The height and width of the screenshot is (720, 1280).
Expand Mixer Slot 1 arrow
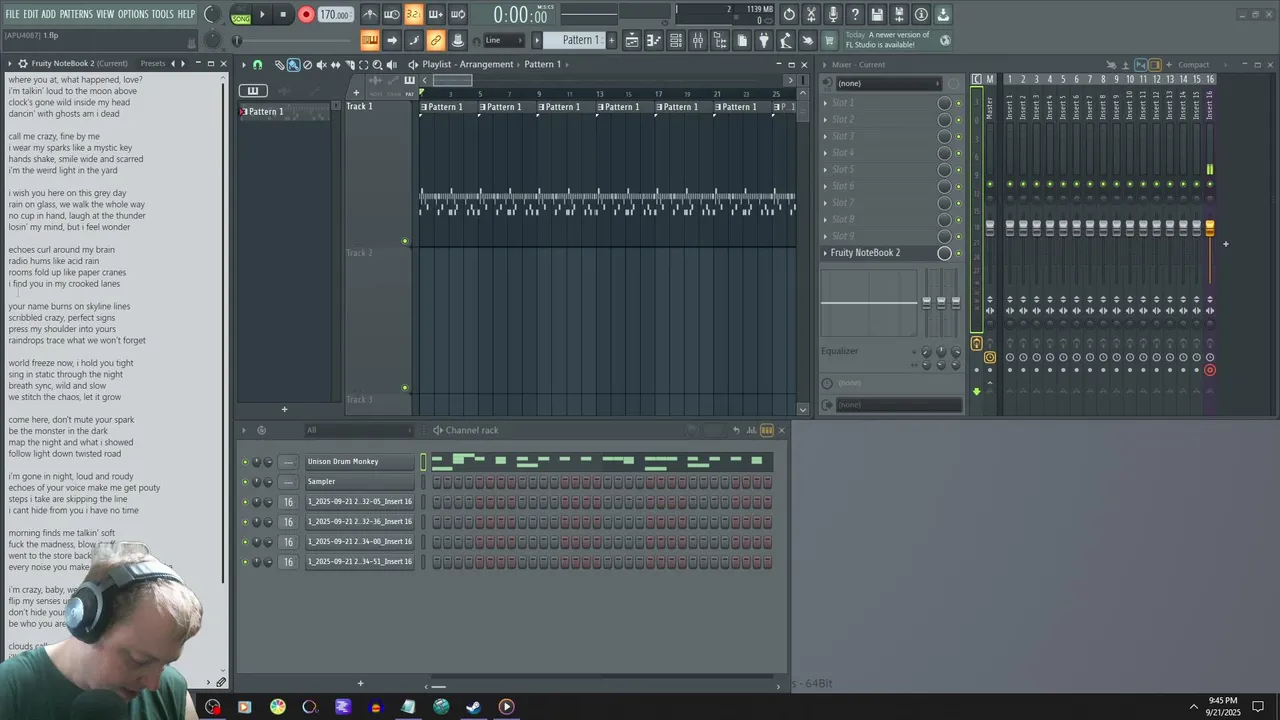(x=825, y=103)
